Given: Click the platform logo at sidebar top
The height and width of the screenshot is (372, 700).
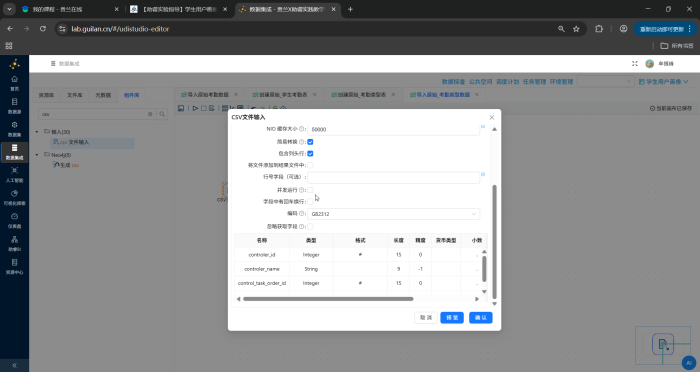Looking at the screenshot, I should (14, 64).
